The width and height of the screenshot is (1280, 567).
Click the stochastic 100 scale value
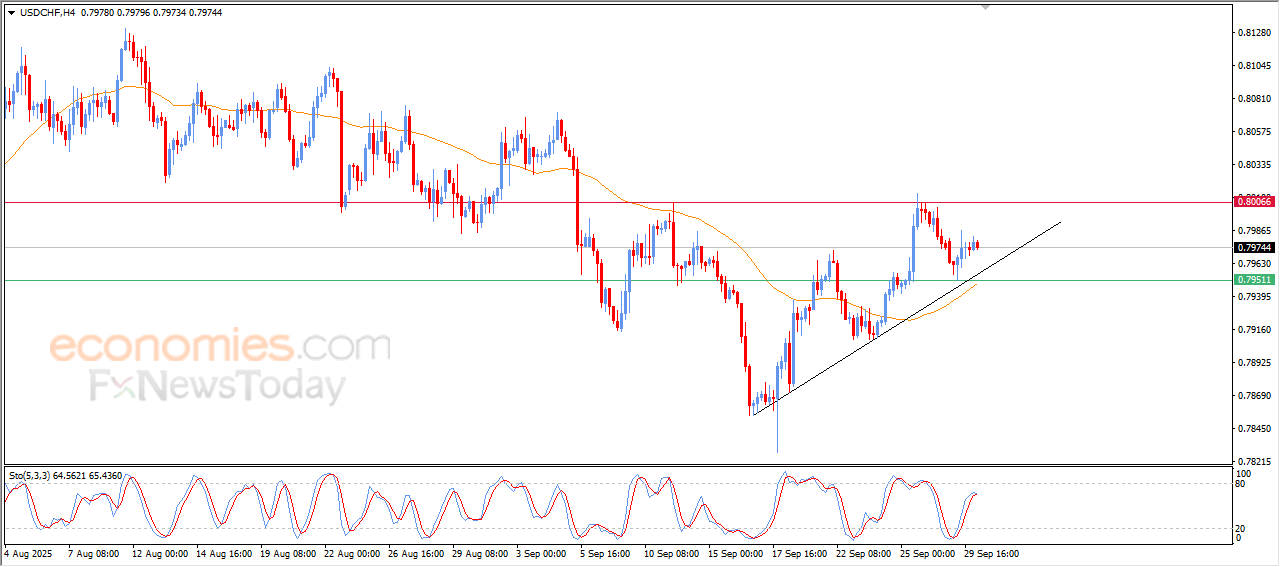point(1244,473)
